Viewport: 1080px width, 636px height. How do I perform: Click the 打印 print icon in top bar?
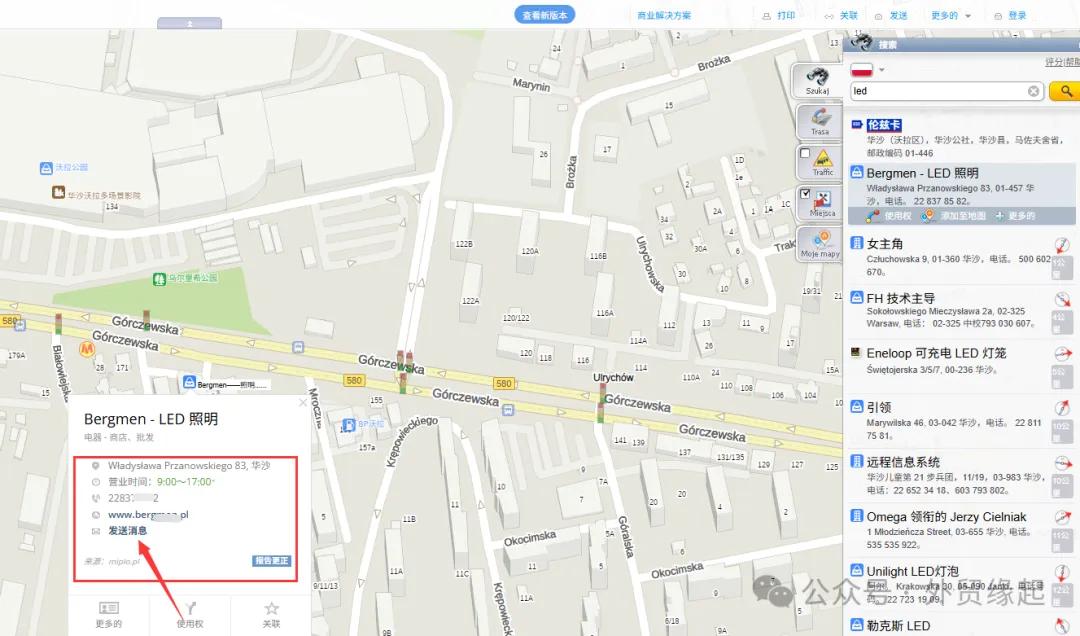(766, 16)
